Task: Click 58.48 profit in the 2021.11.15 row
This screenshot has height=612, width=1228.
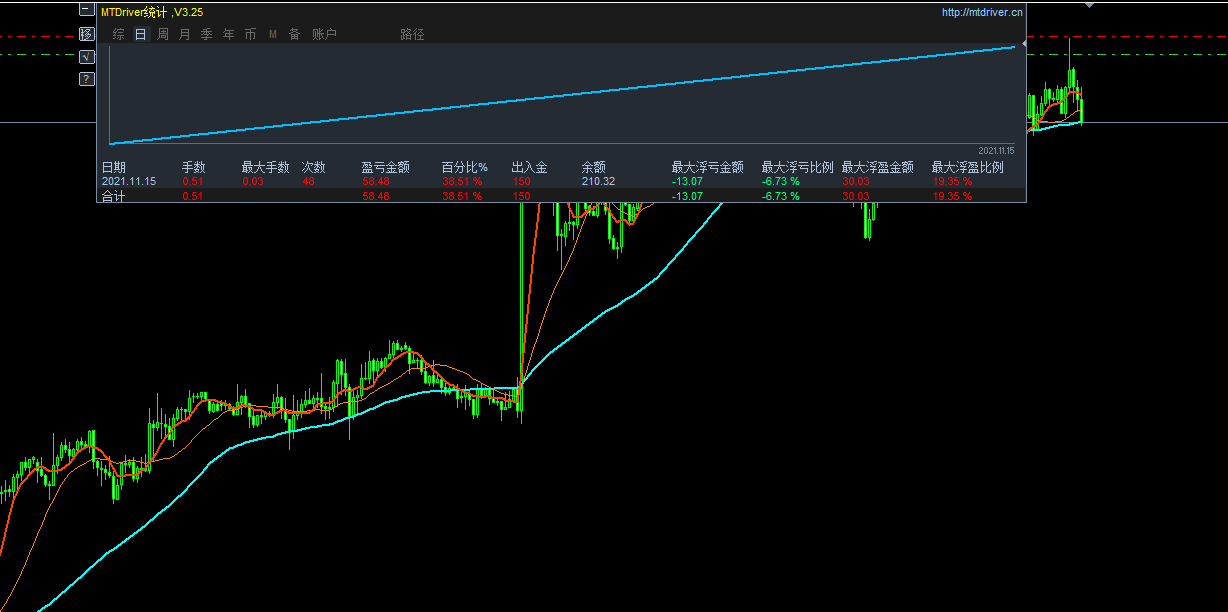Action: (x=376, y=182)
